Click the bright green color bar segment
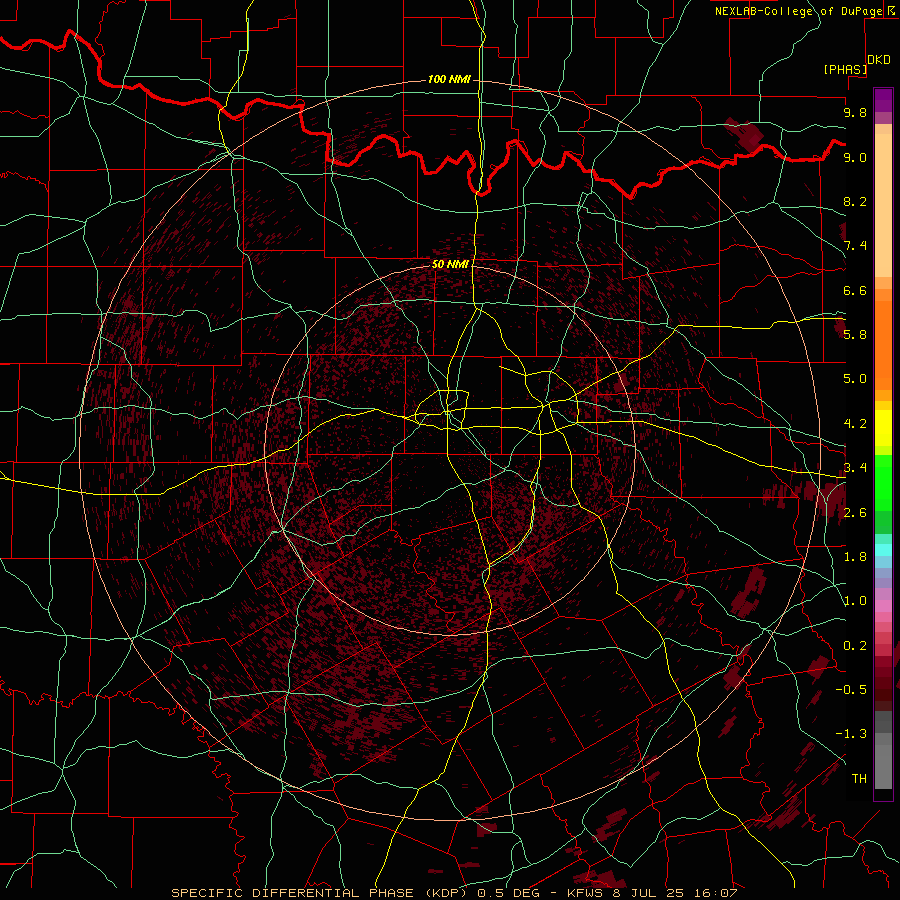The image size is (900, 900). click(x=883, y=483)
